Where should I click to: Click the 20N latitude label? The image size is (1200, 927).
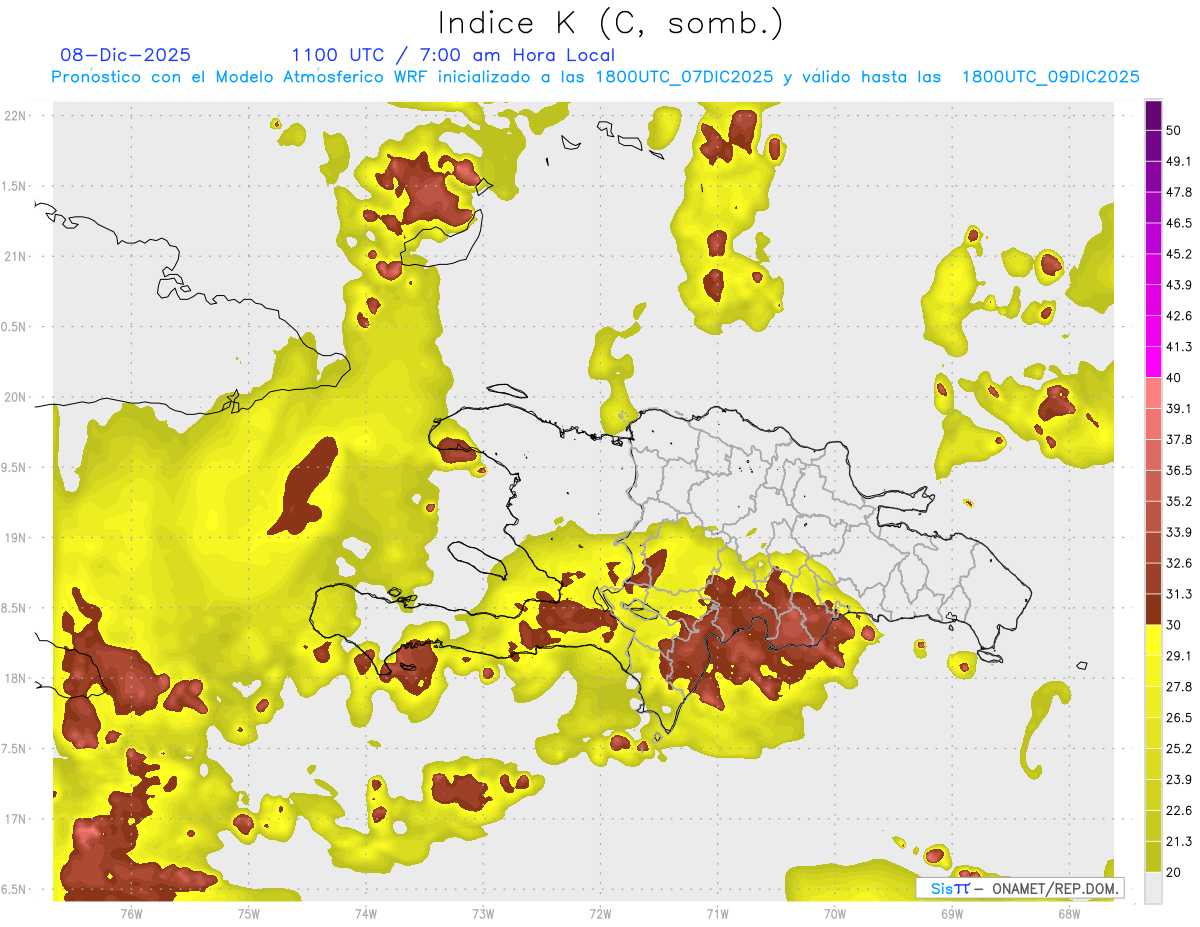[15, 397]
